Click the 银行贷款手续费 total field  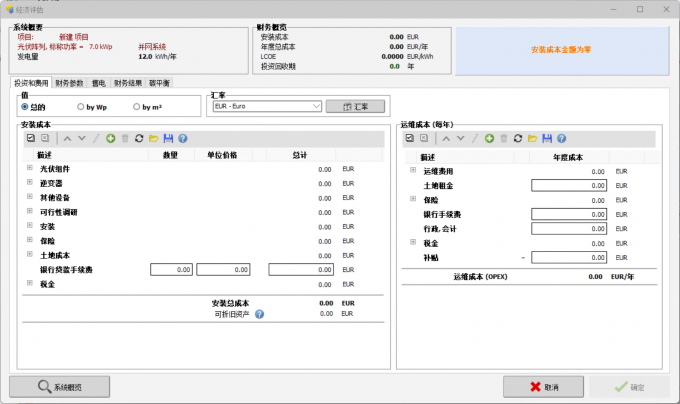301,270
